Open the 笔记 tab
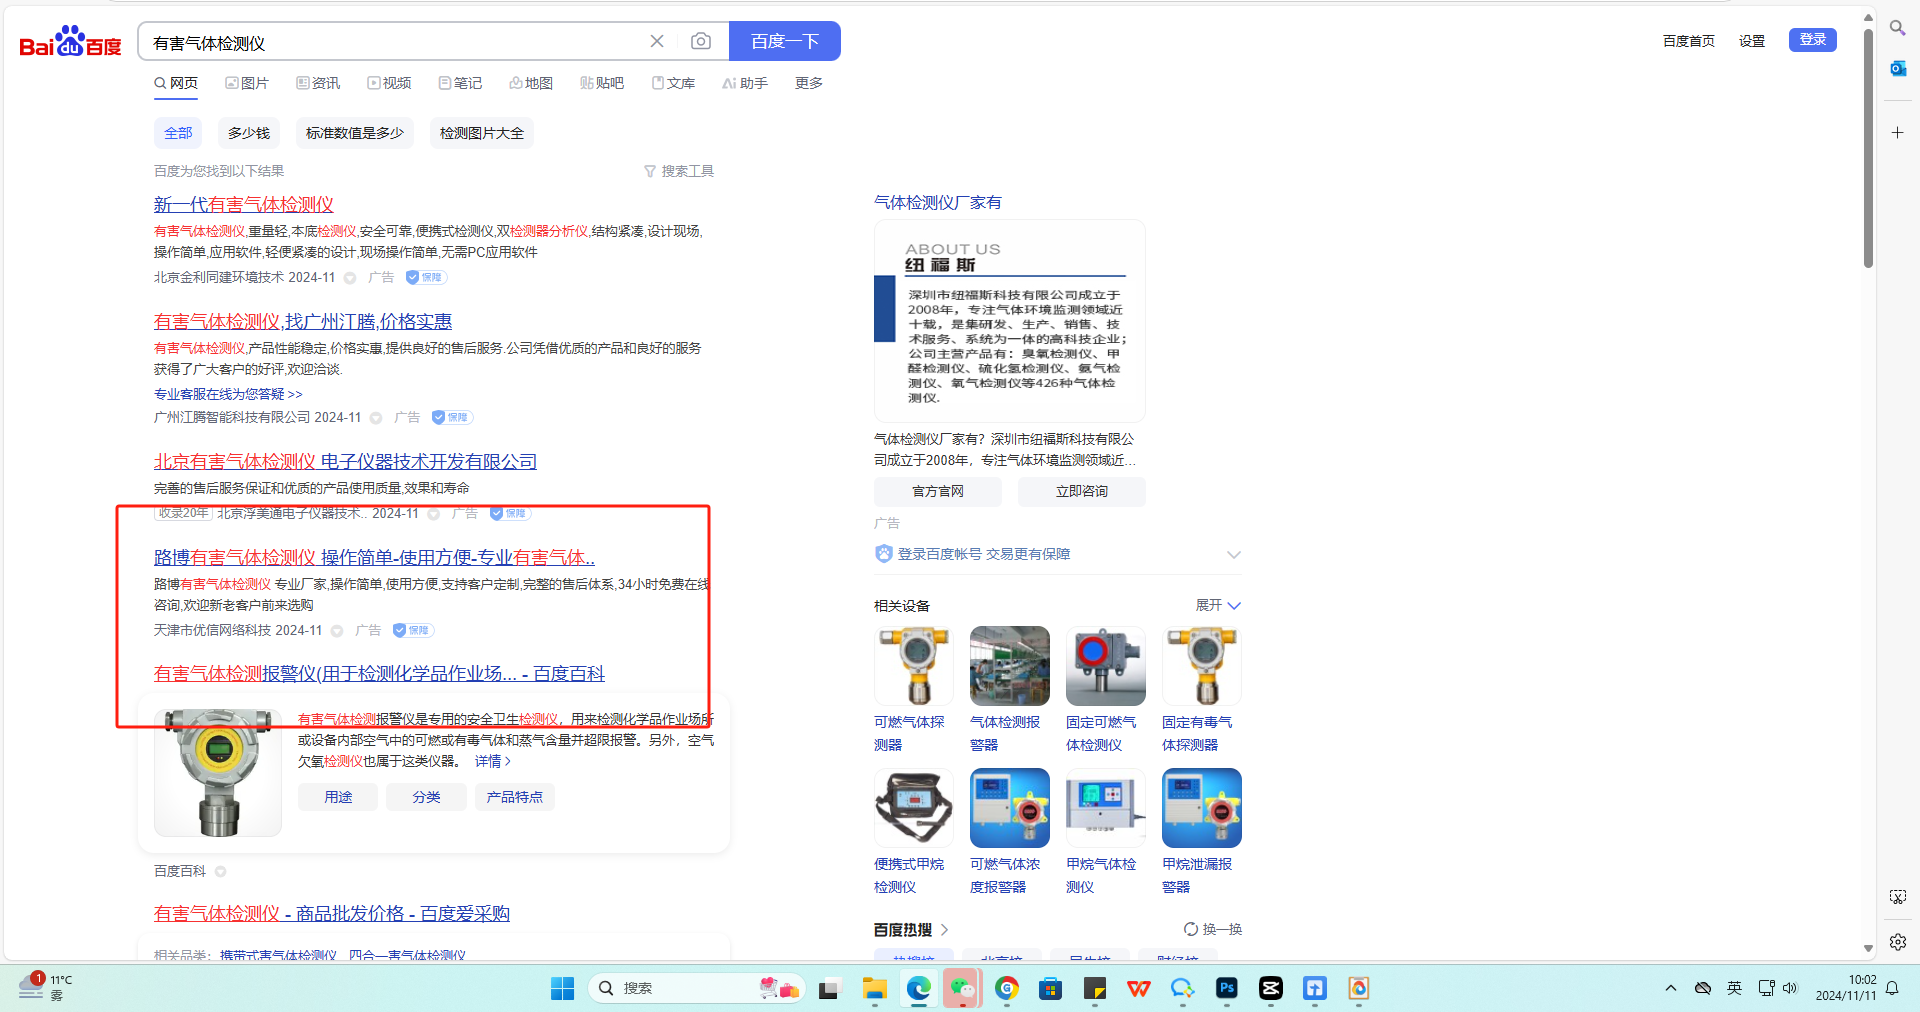1920x1012 pixels. point(460,83)
